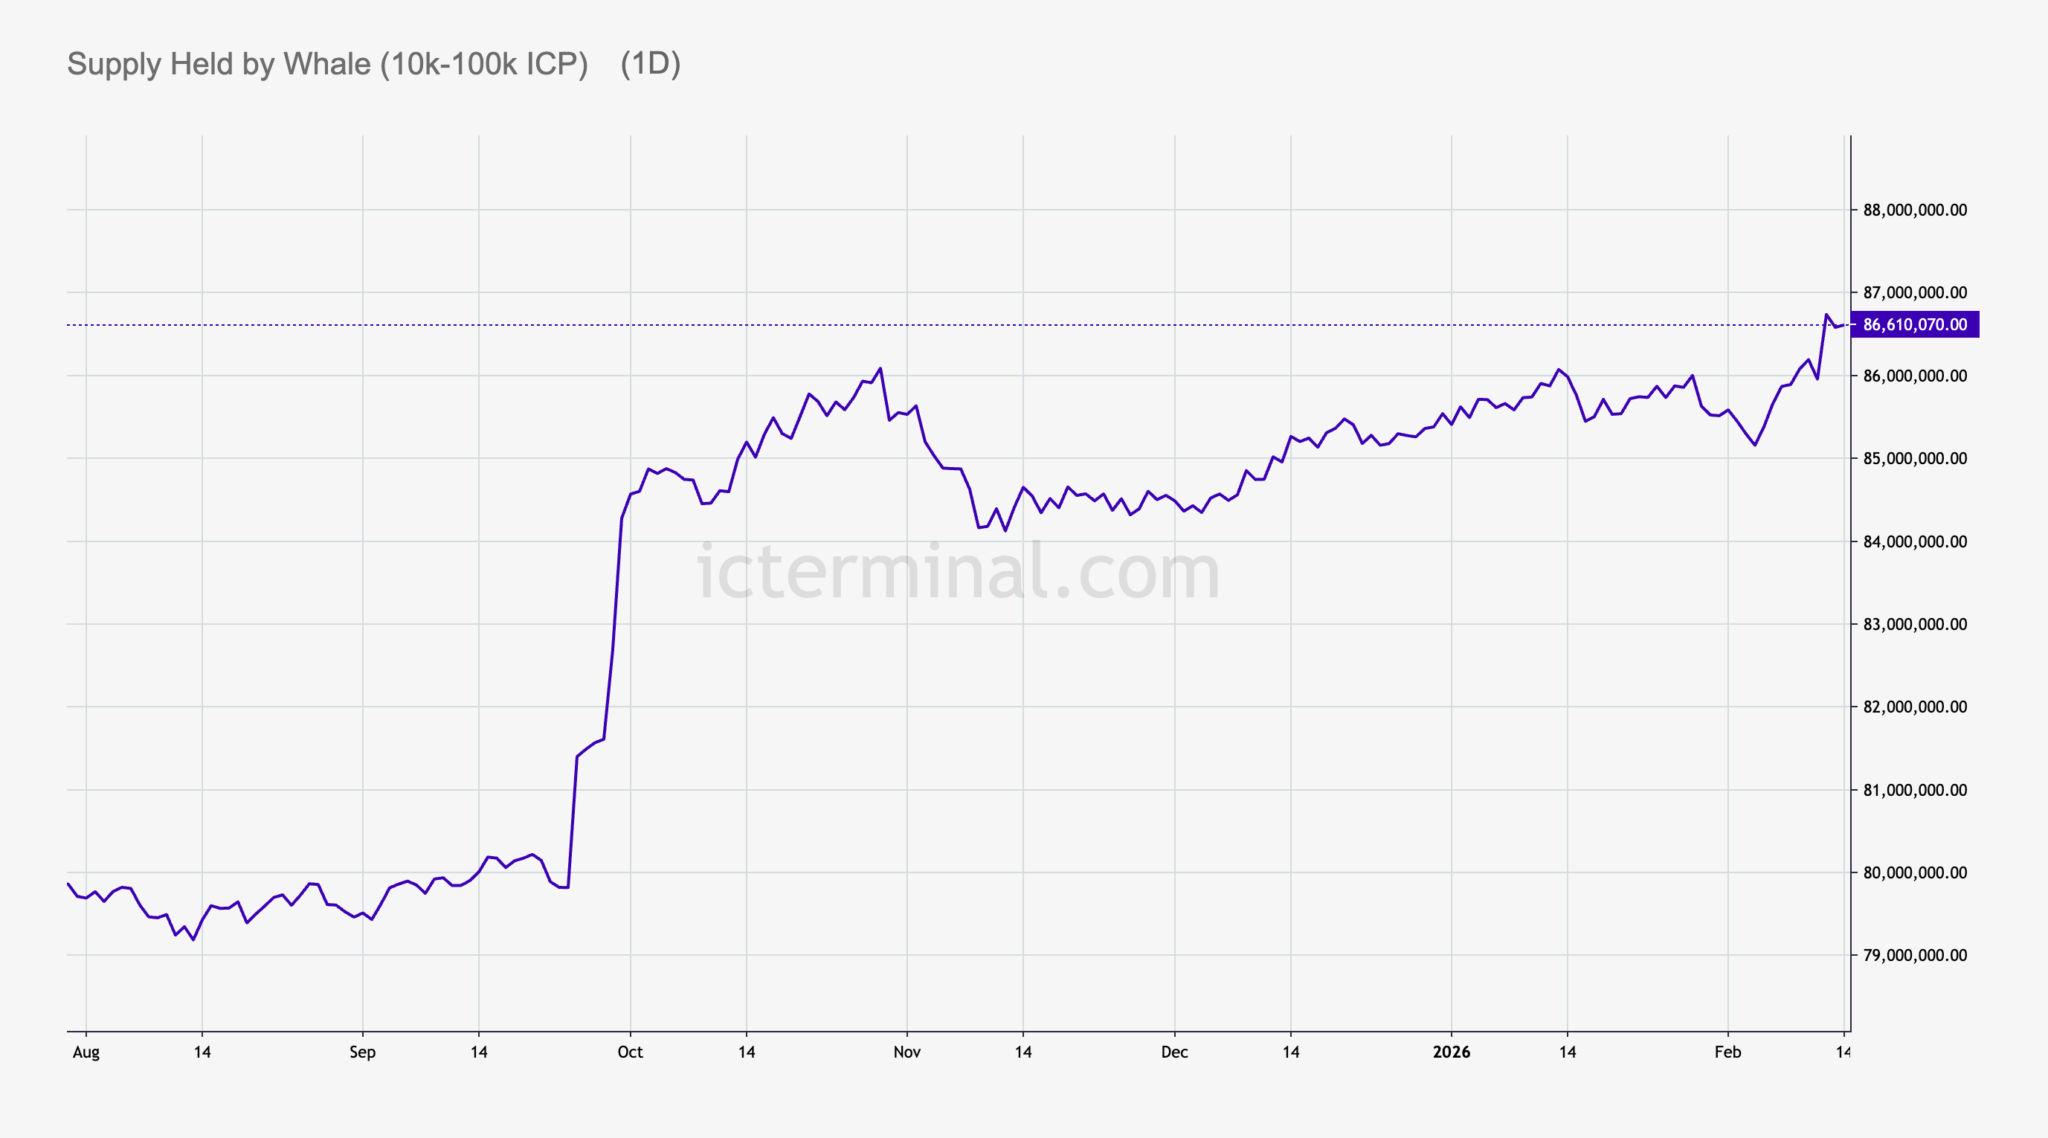The height and width of the screenshot is (1138, 2048).
Task: Click the 80,000,000.00 axis label
Action: [1914, 873]
